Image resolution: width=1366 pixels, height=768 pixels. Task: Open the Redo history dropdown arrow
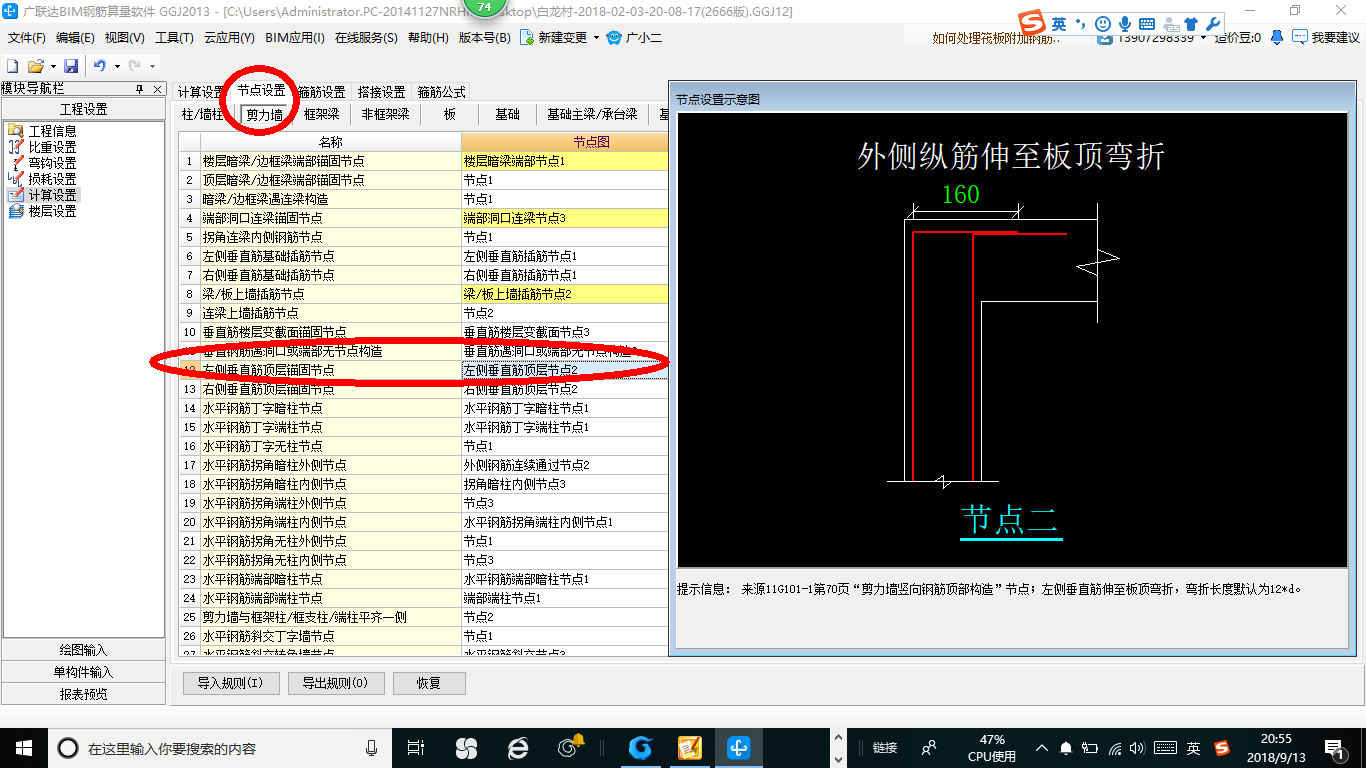pyautogui.click(x=152, y=66)
